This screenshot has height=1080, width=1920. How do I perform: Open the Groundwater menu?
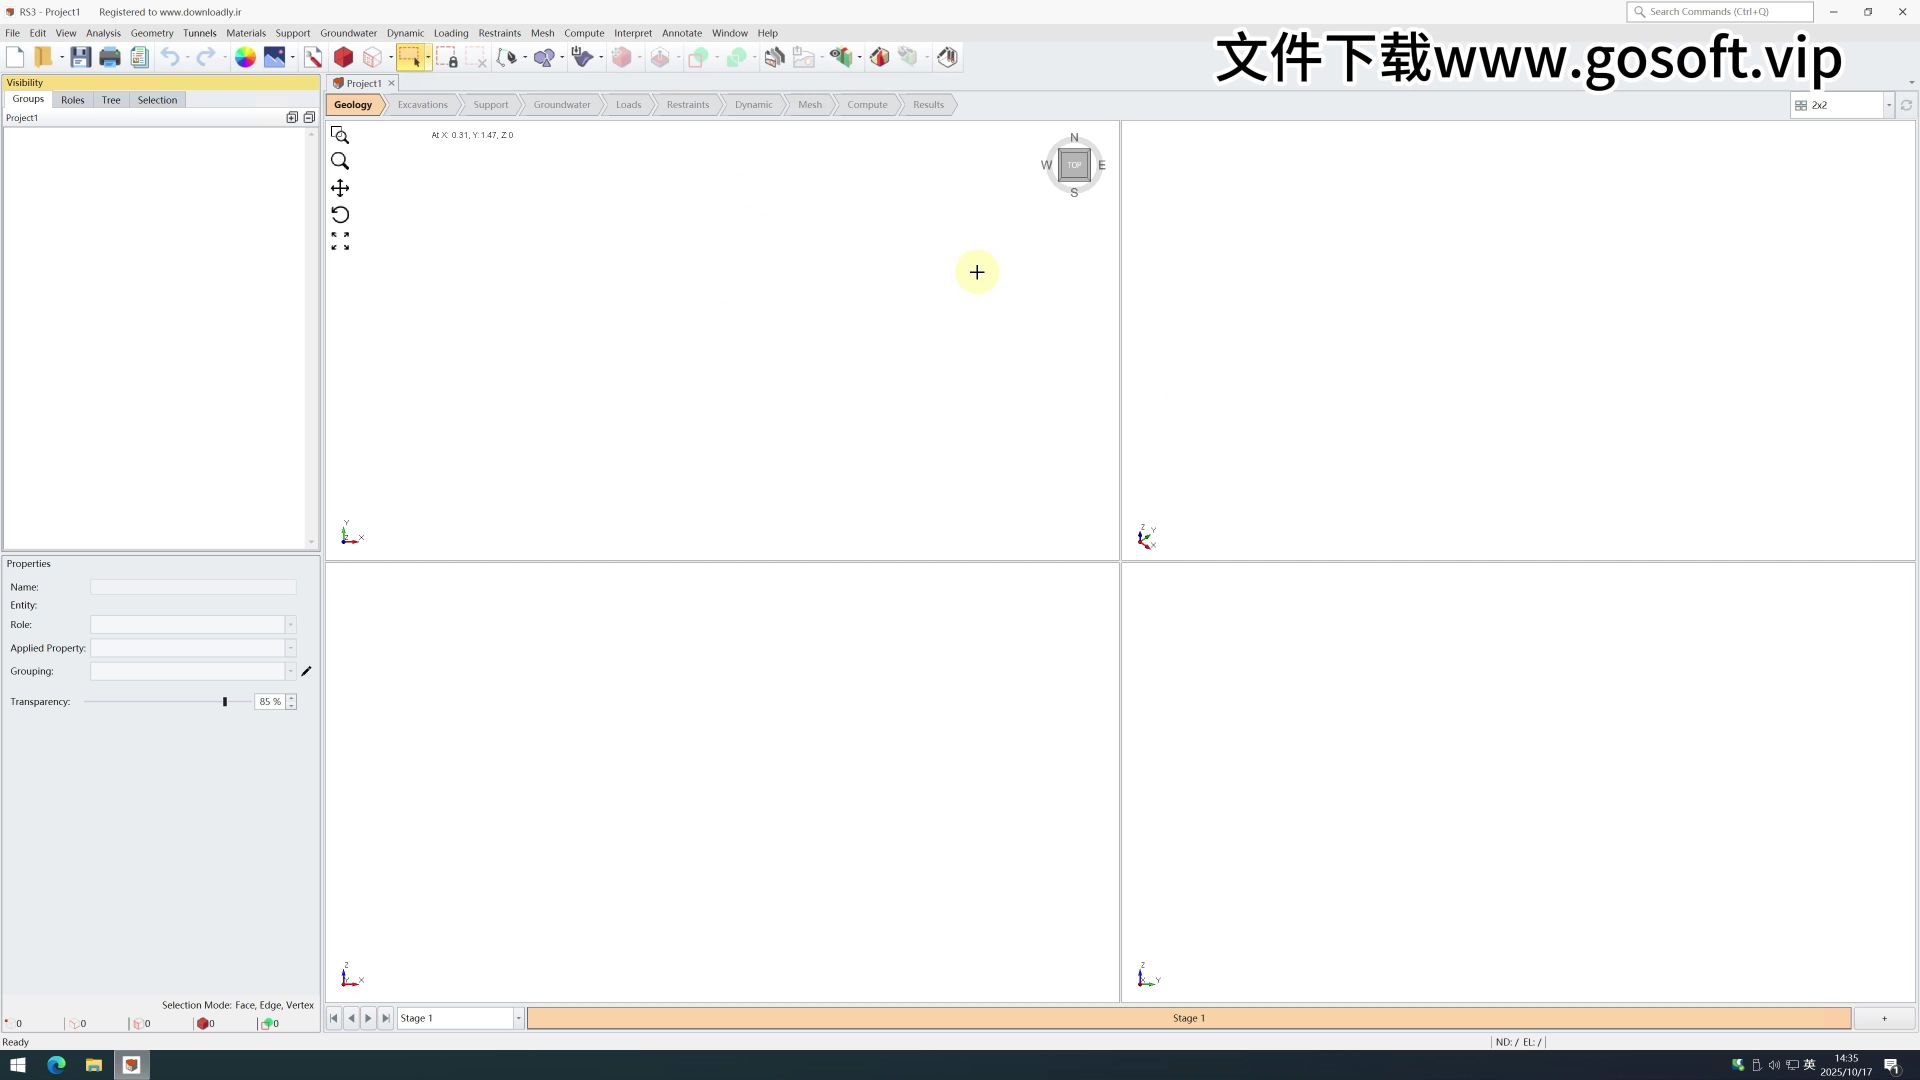click(349, 33)
